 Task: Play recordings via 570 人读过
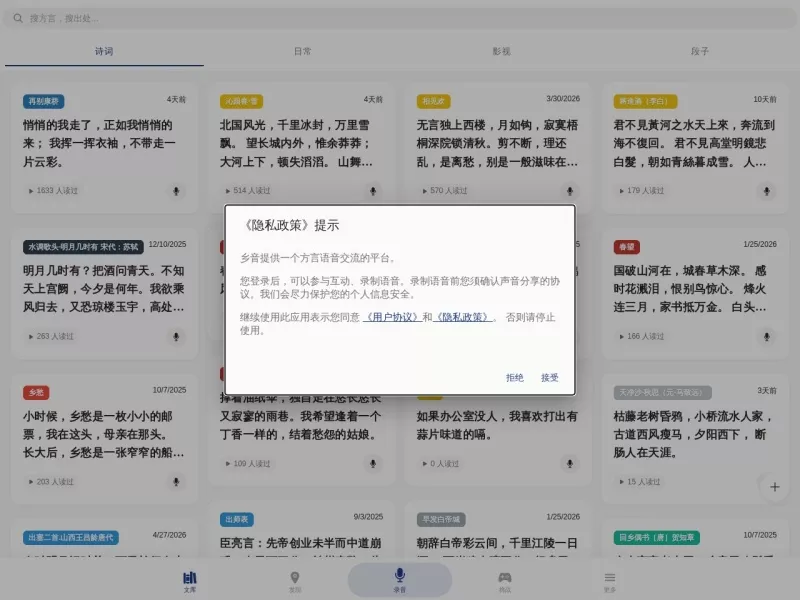click(445, 191)
